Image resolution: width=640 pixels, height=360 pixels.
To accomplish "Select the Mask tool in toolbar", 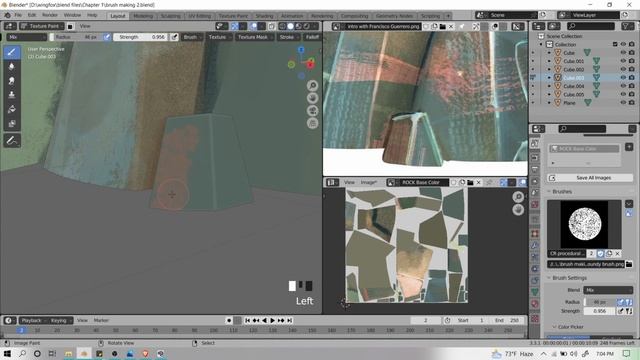I will pos(12,123).
